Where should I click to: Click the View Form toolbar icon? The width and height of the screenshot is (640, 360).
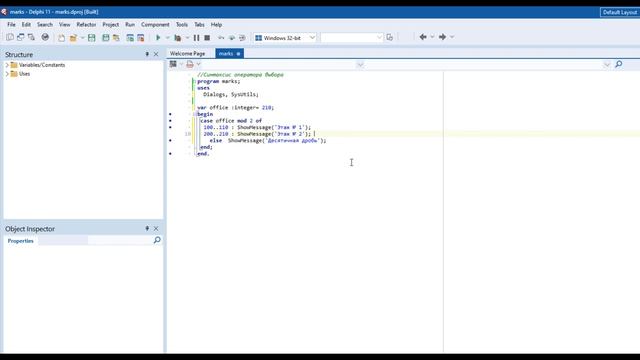[20, 38]
